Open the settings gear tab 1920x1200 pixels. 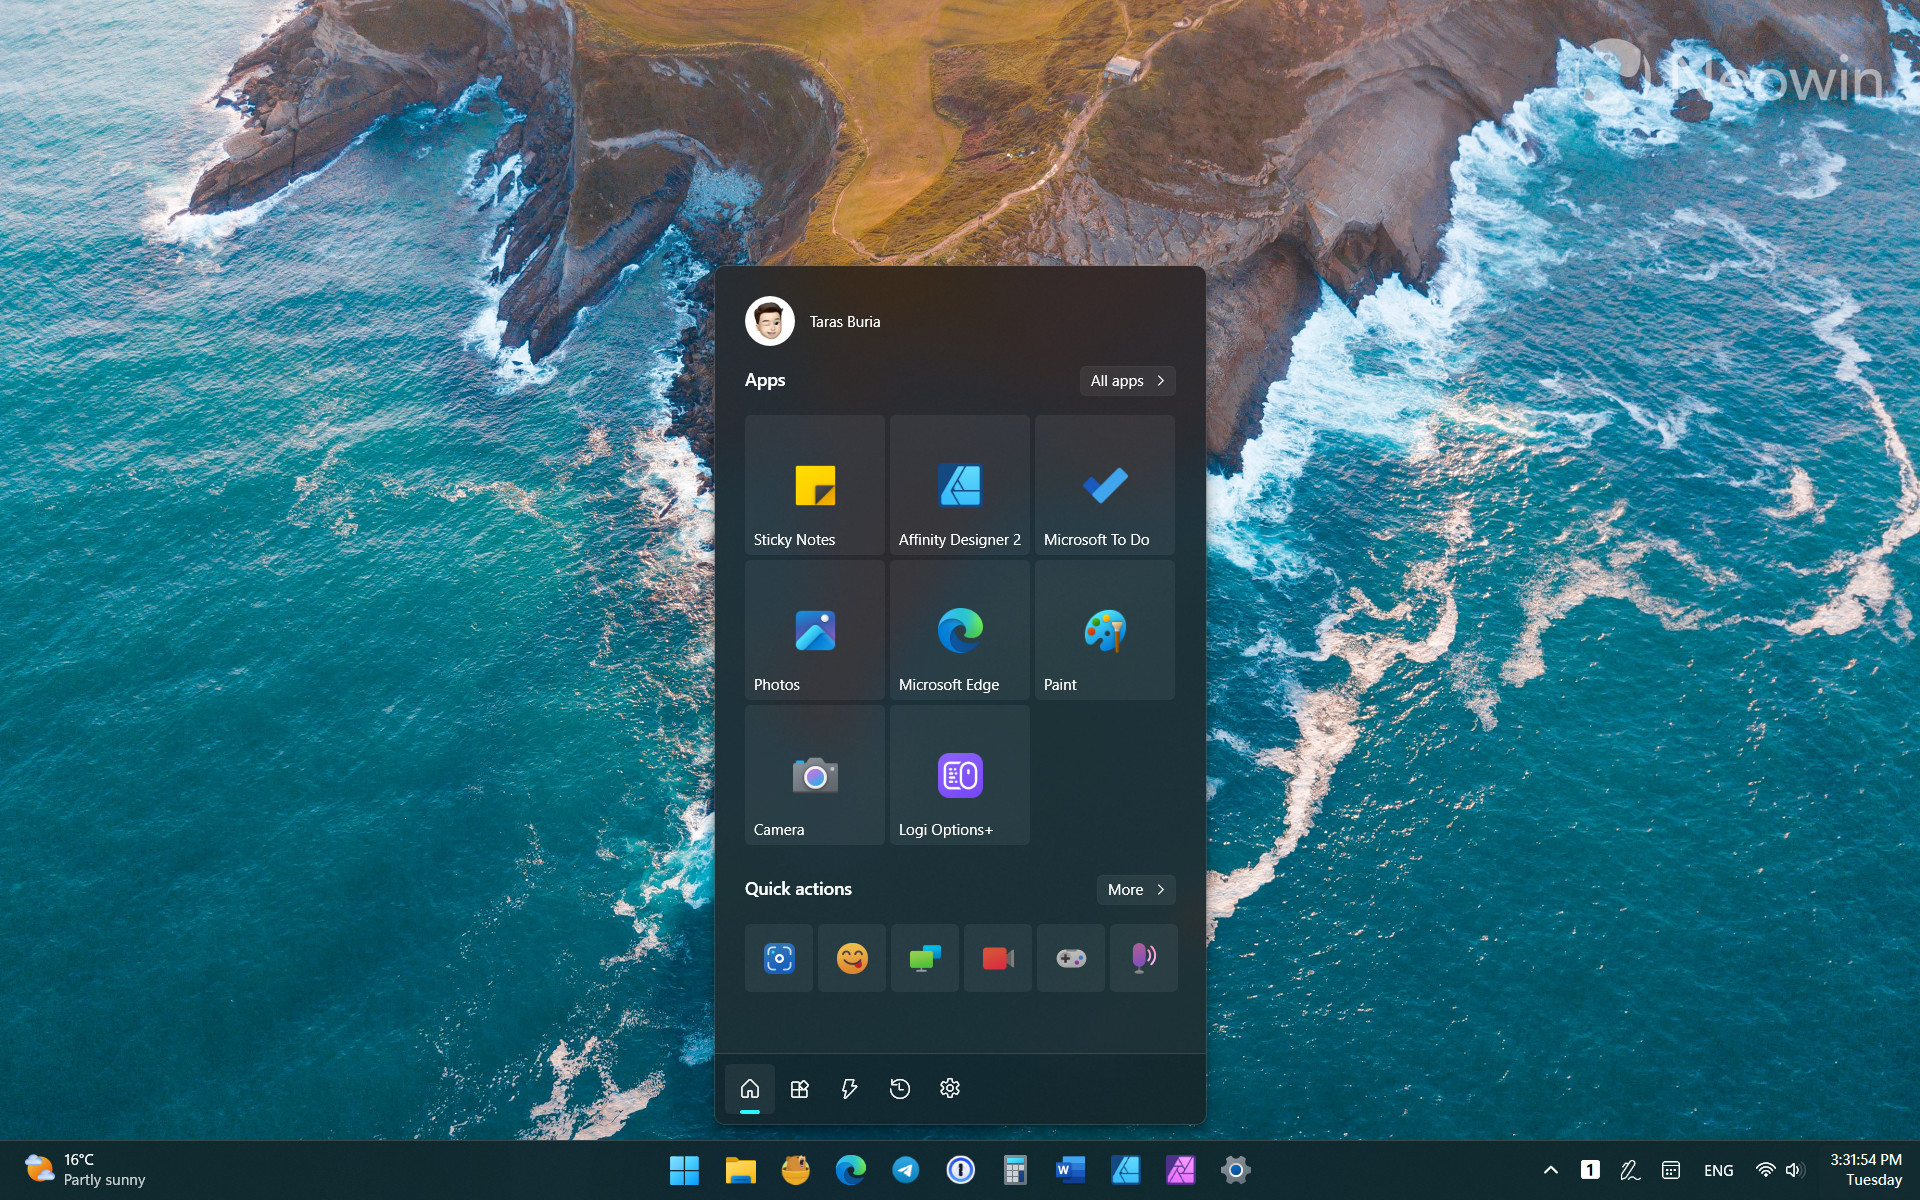[950, 1089]
